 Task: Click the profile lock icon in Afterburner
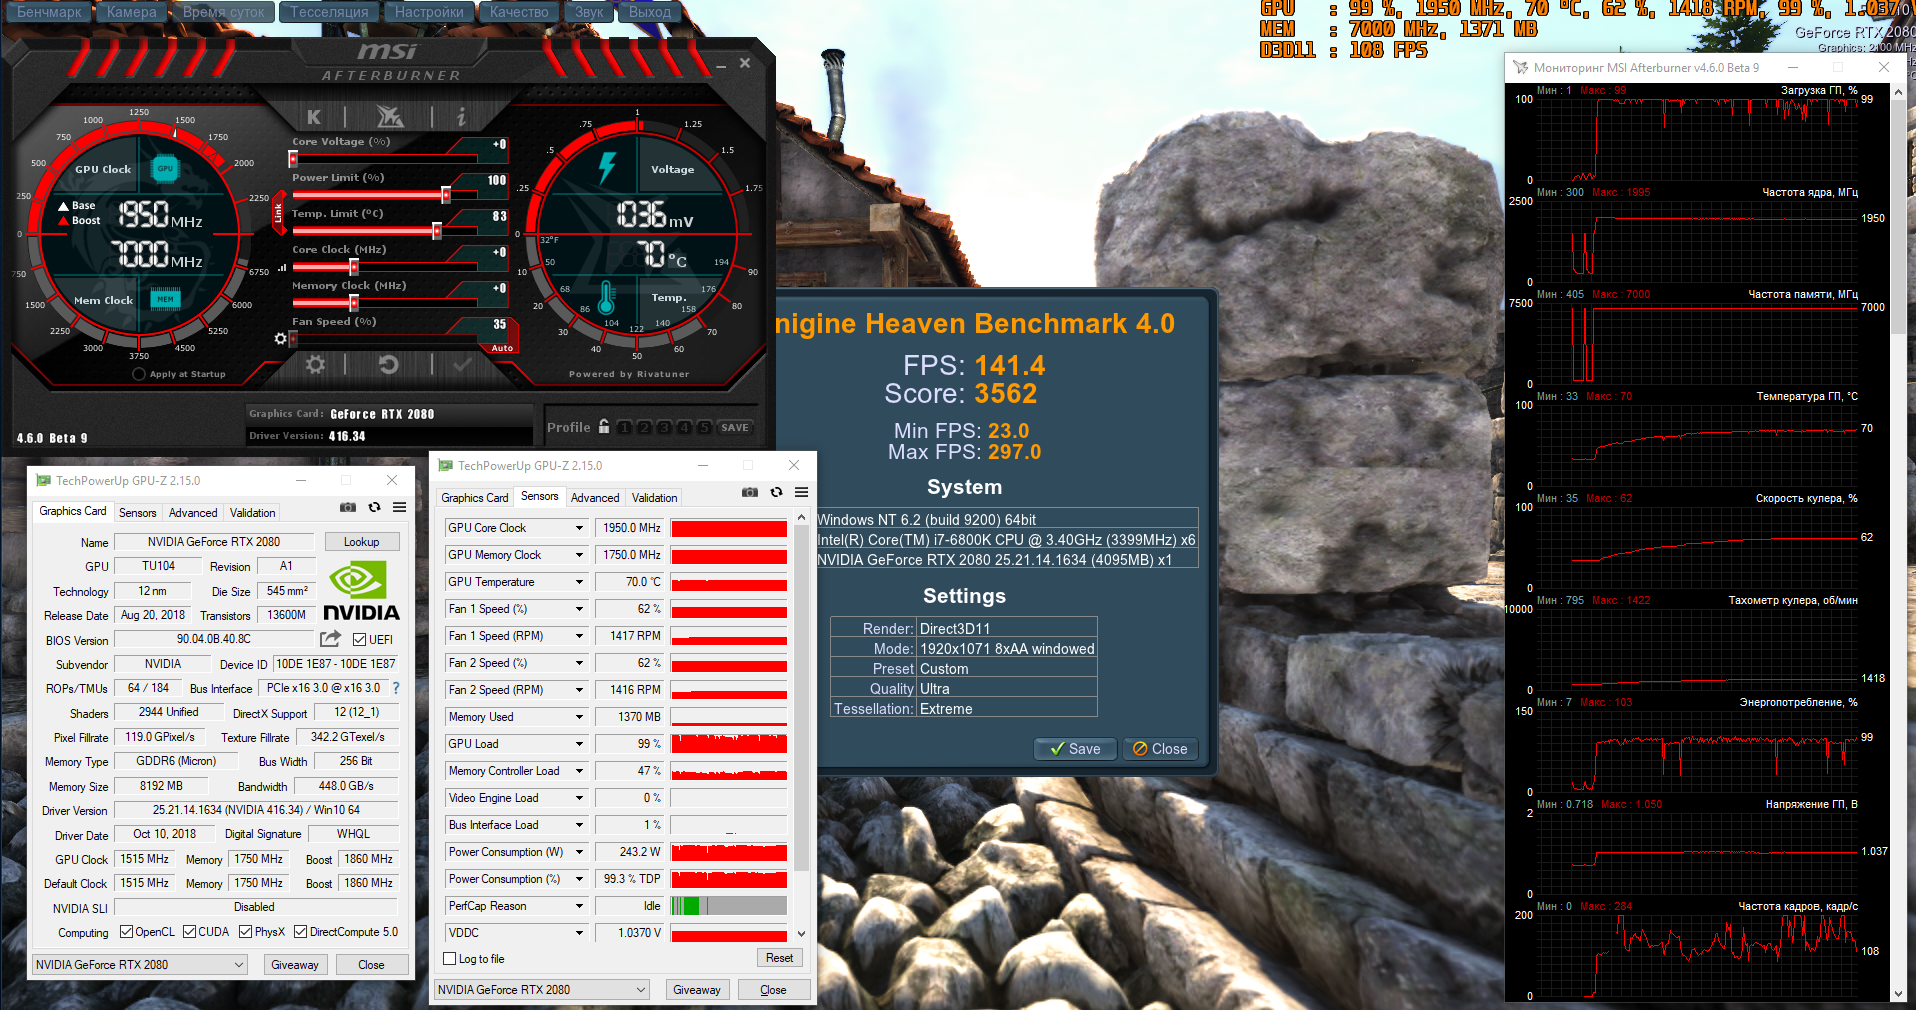tap(604, 427)
